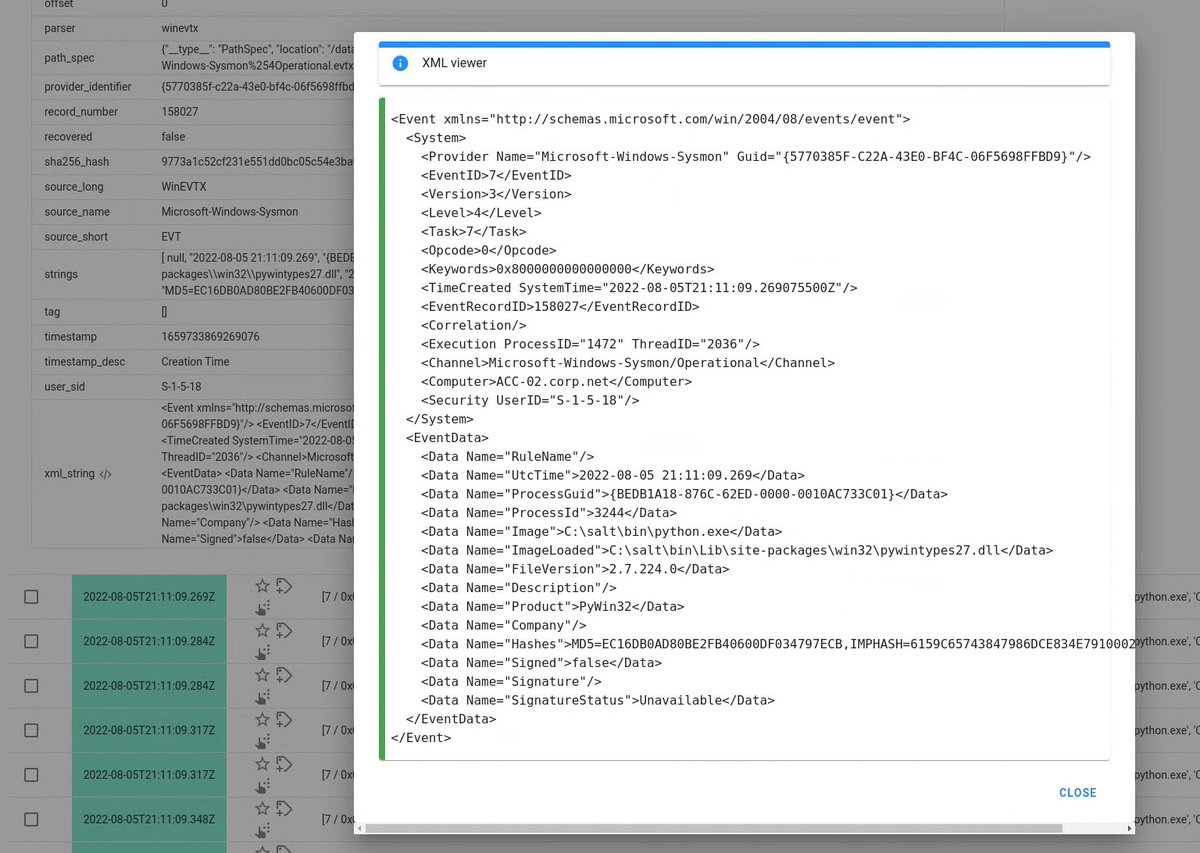Click the 2022-08-05T21:11:09.269Z timestamp cell
Viewport: 1200px width, 853px height.
click(149, 597)
